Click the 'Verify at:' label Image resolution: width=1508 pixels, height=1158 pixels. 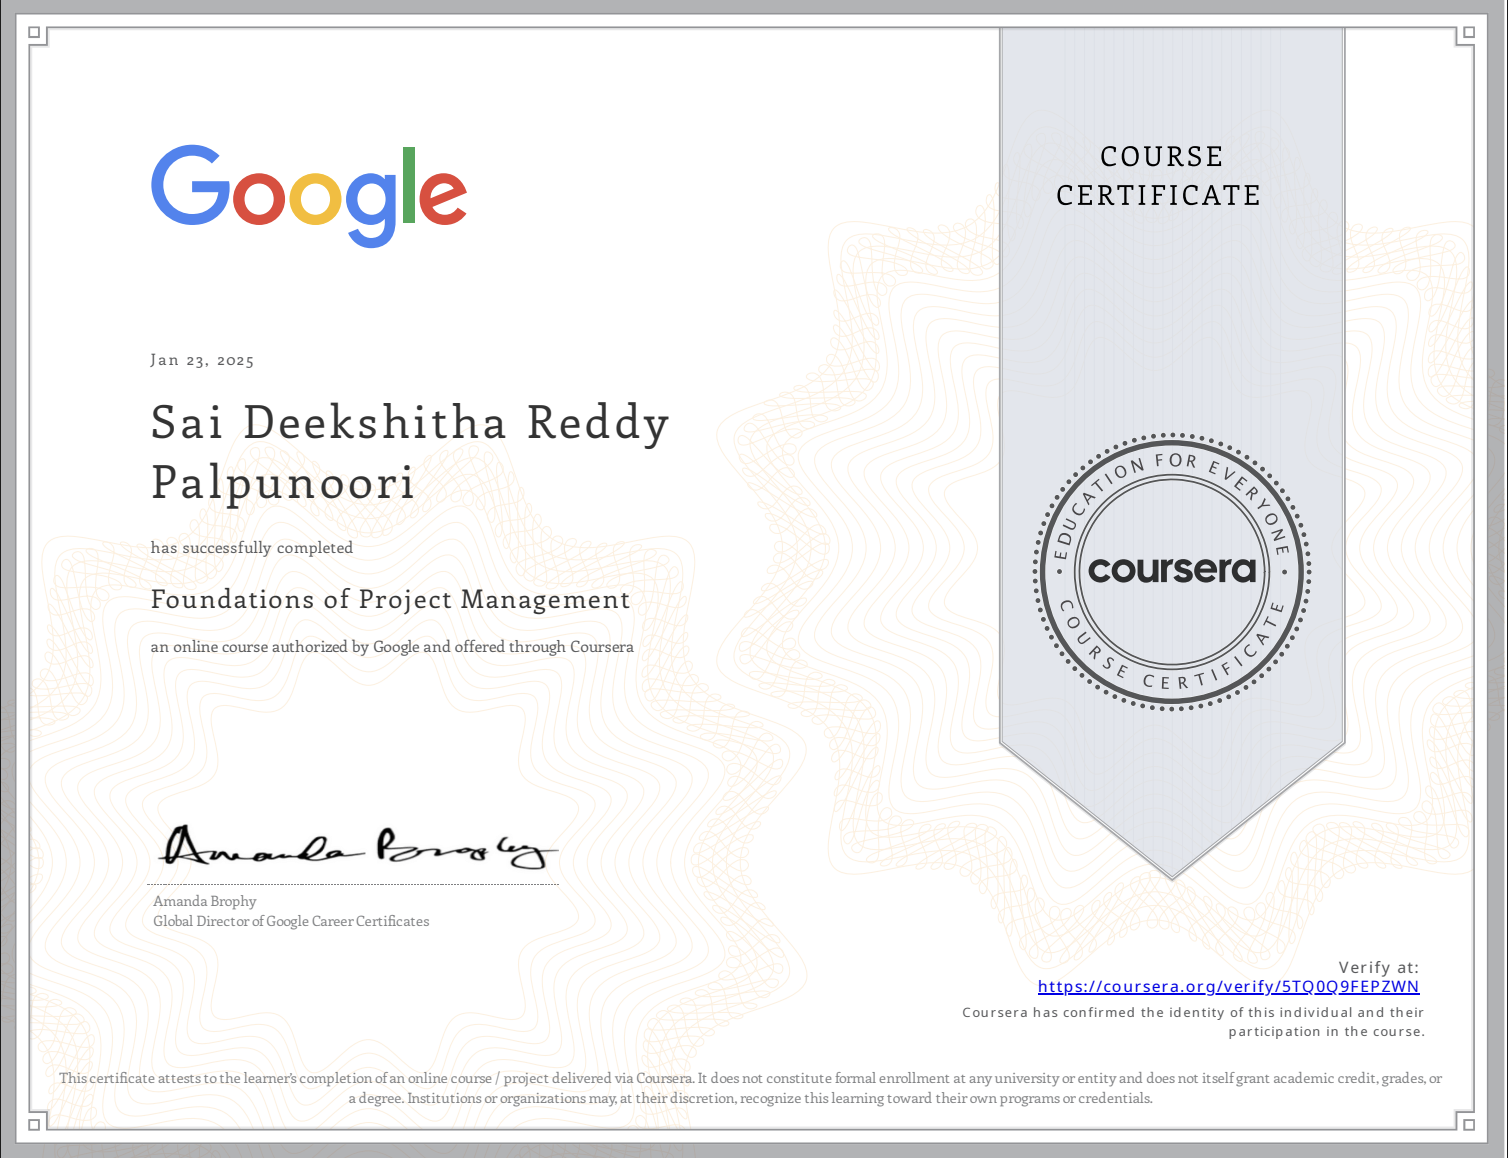[x=1379, y=967]
